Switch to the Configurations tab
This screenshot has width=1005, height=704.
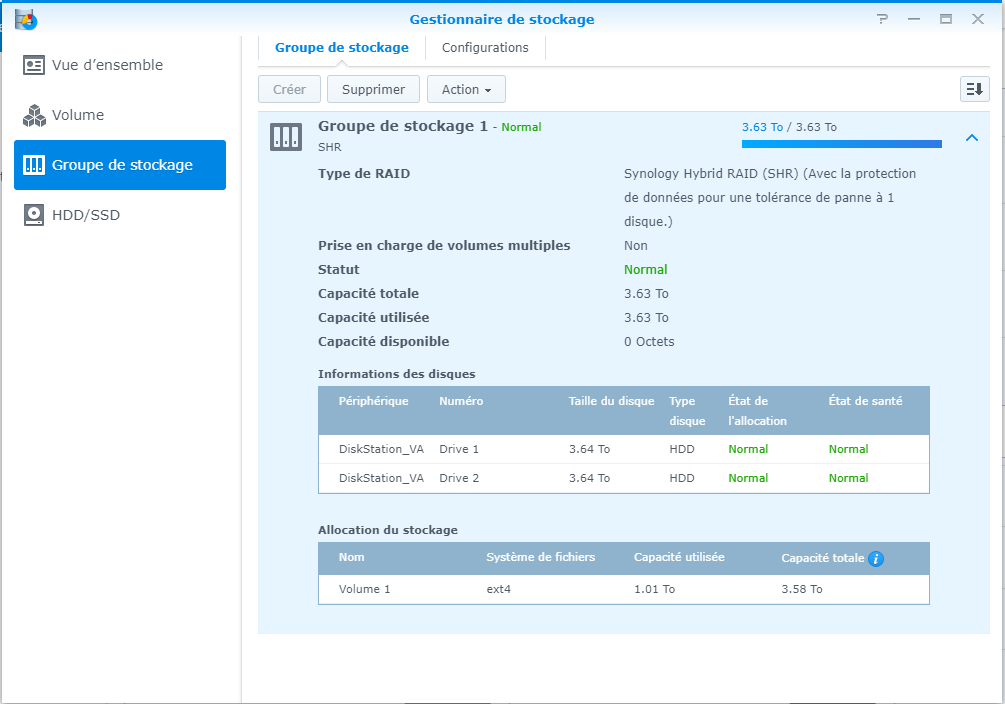[x=485, y=47]
